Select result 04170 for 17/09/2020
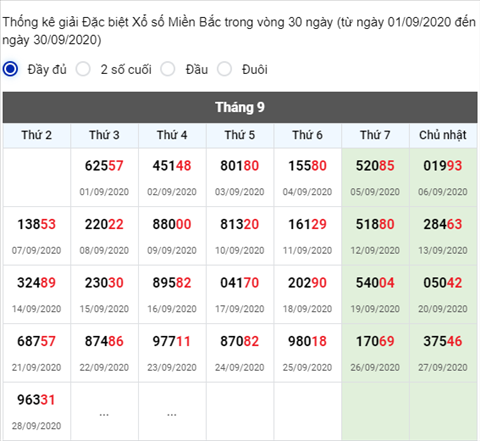The image size is (480, 441). tap(239, 283)
